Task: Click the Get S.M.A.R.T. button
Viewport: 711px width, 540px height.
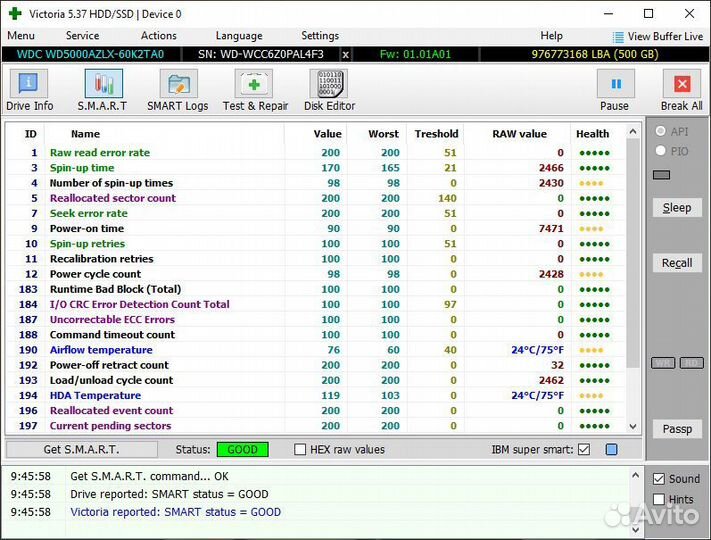Action: [82, 449]
